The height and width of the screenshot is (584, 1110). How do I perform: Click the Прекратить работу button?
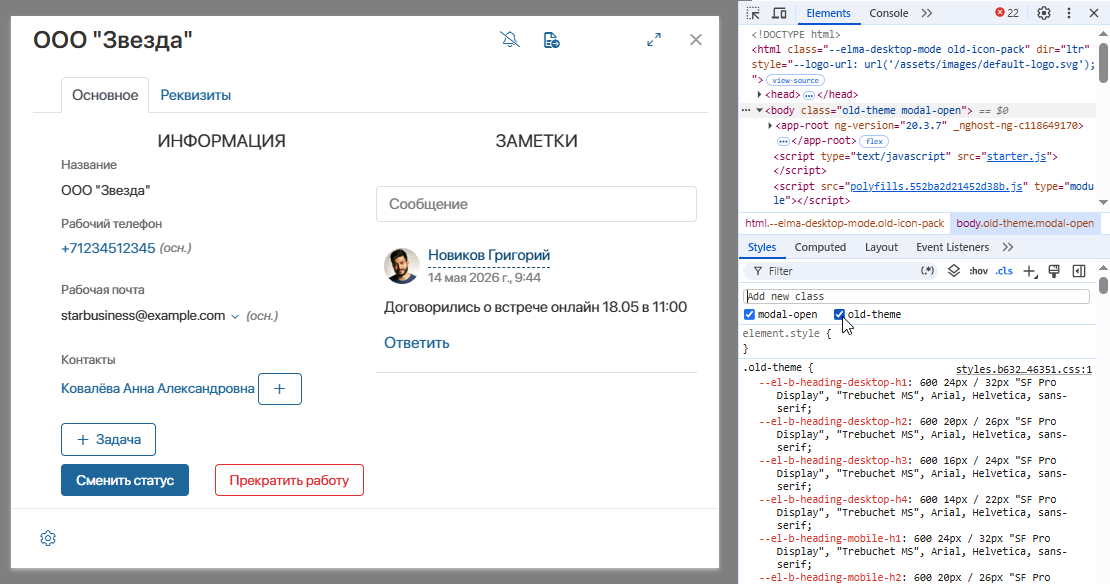tap(289, 480)
